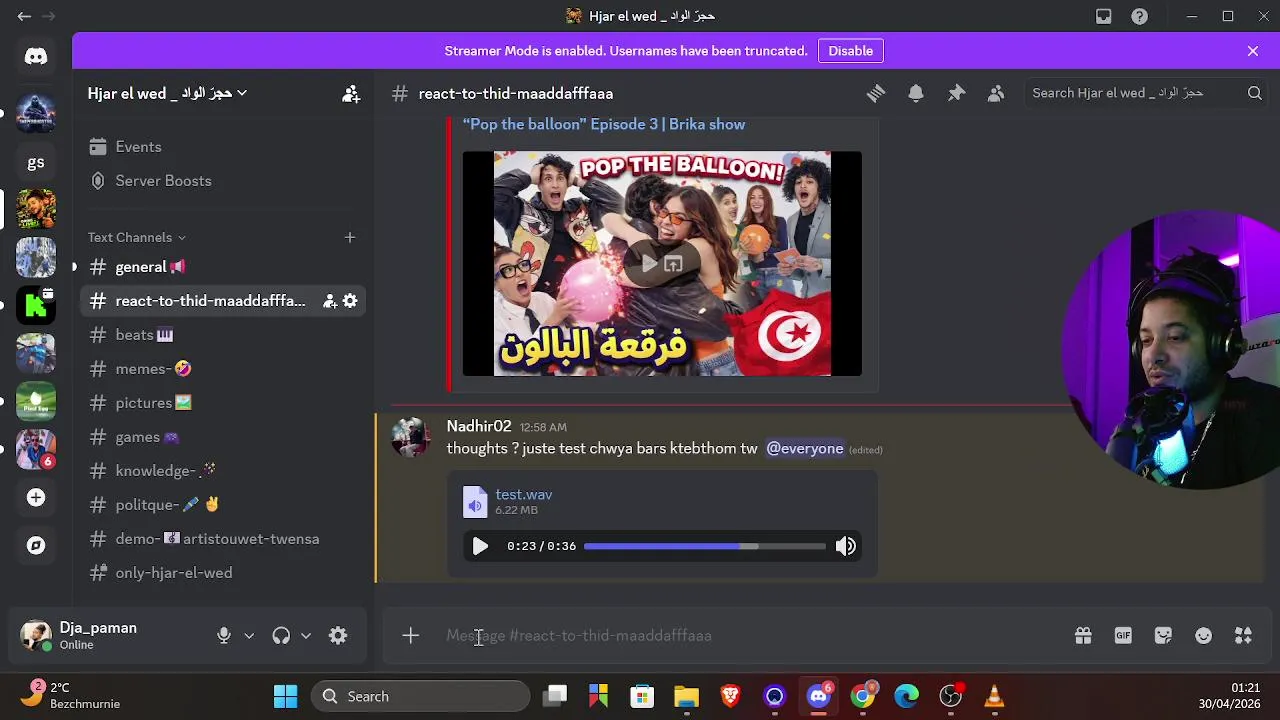Open the Events section

[x=223, y=147]
